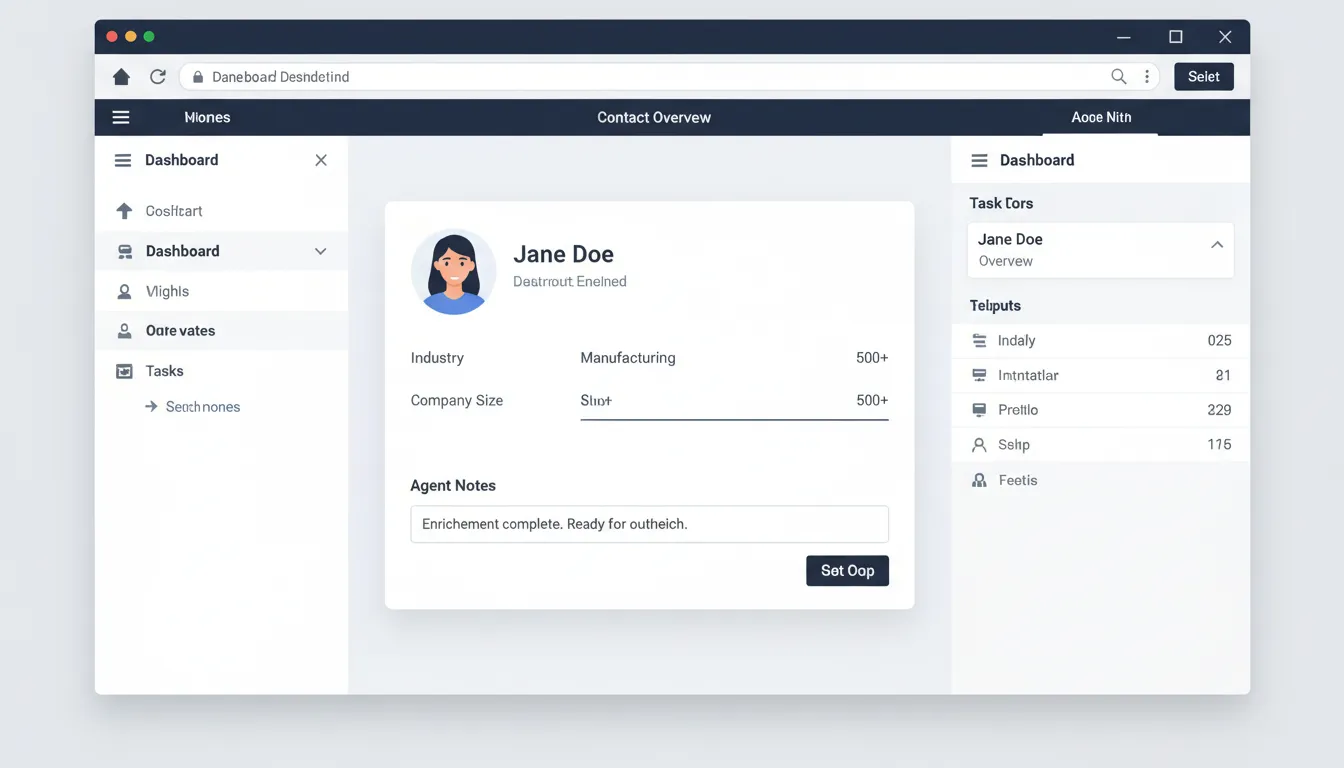
Task: Click the Feetis icon in the Teluputs list
Action: (x=978, y=479)
